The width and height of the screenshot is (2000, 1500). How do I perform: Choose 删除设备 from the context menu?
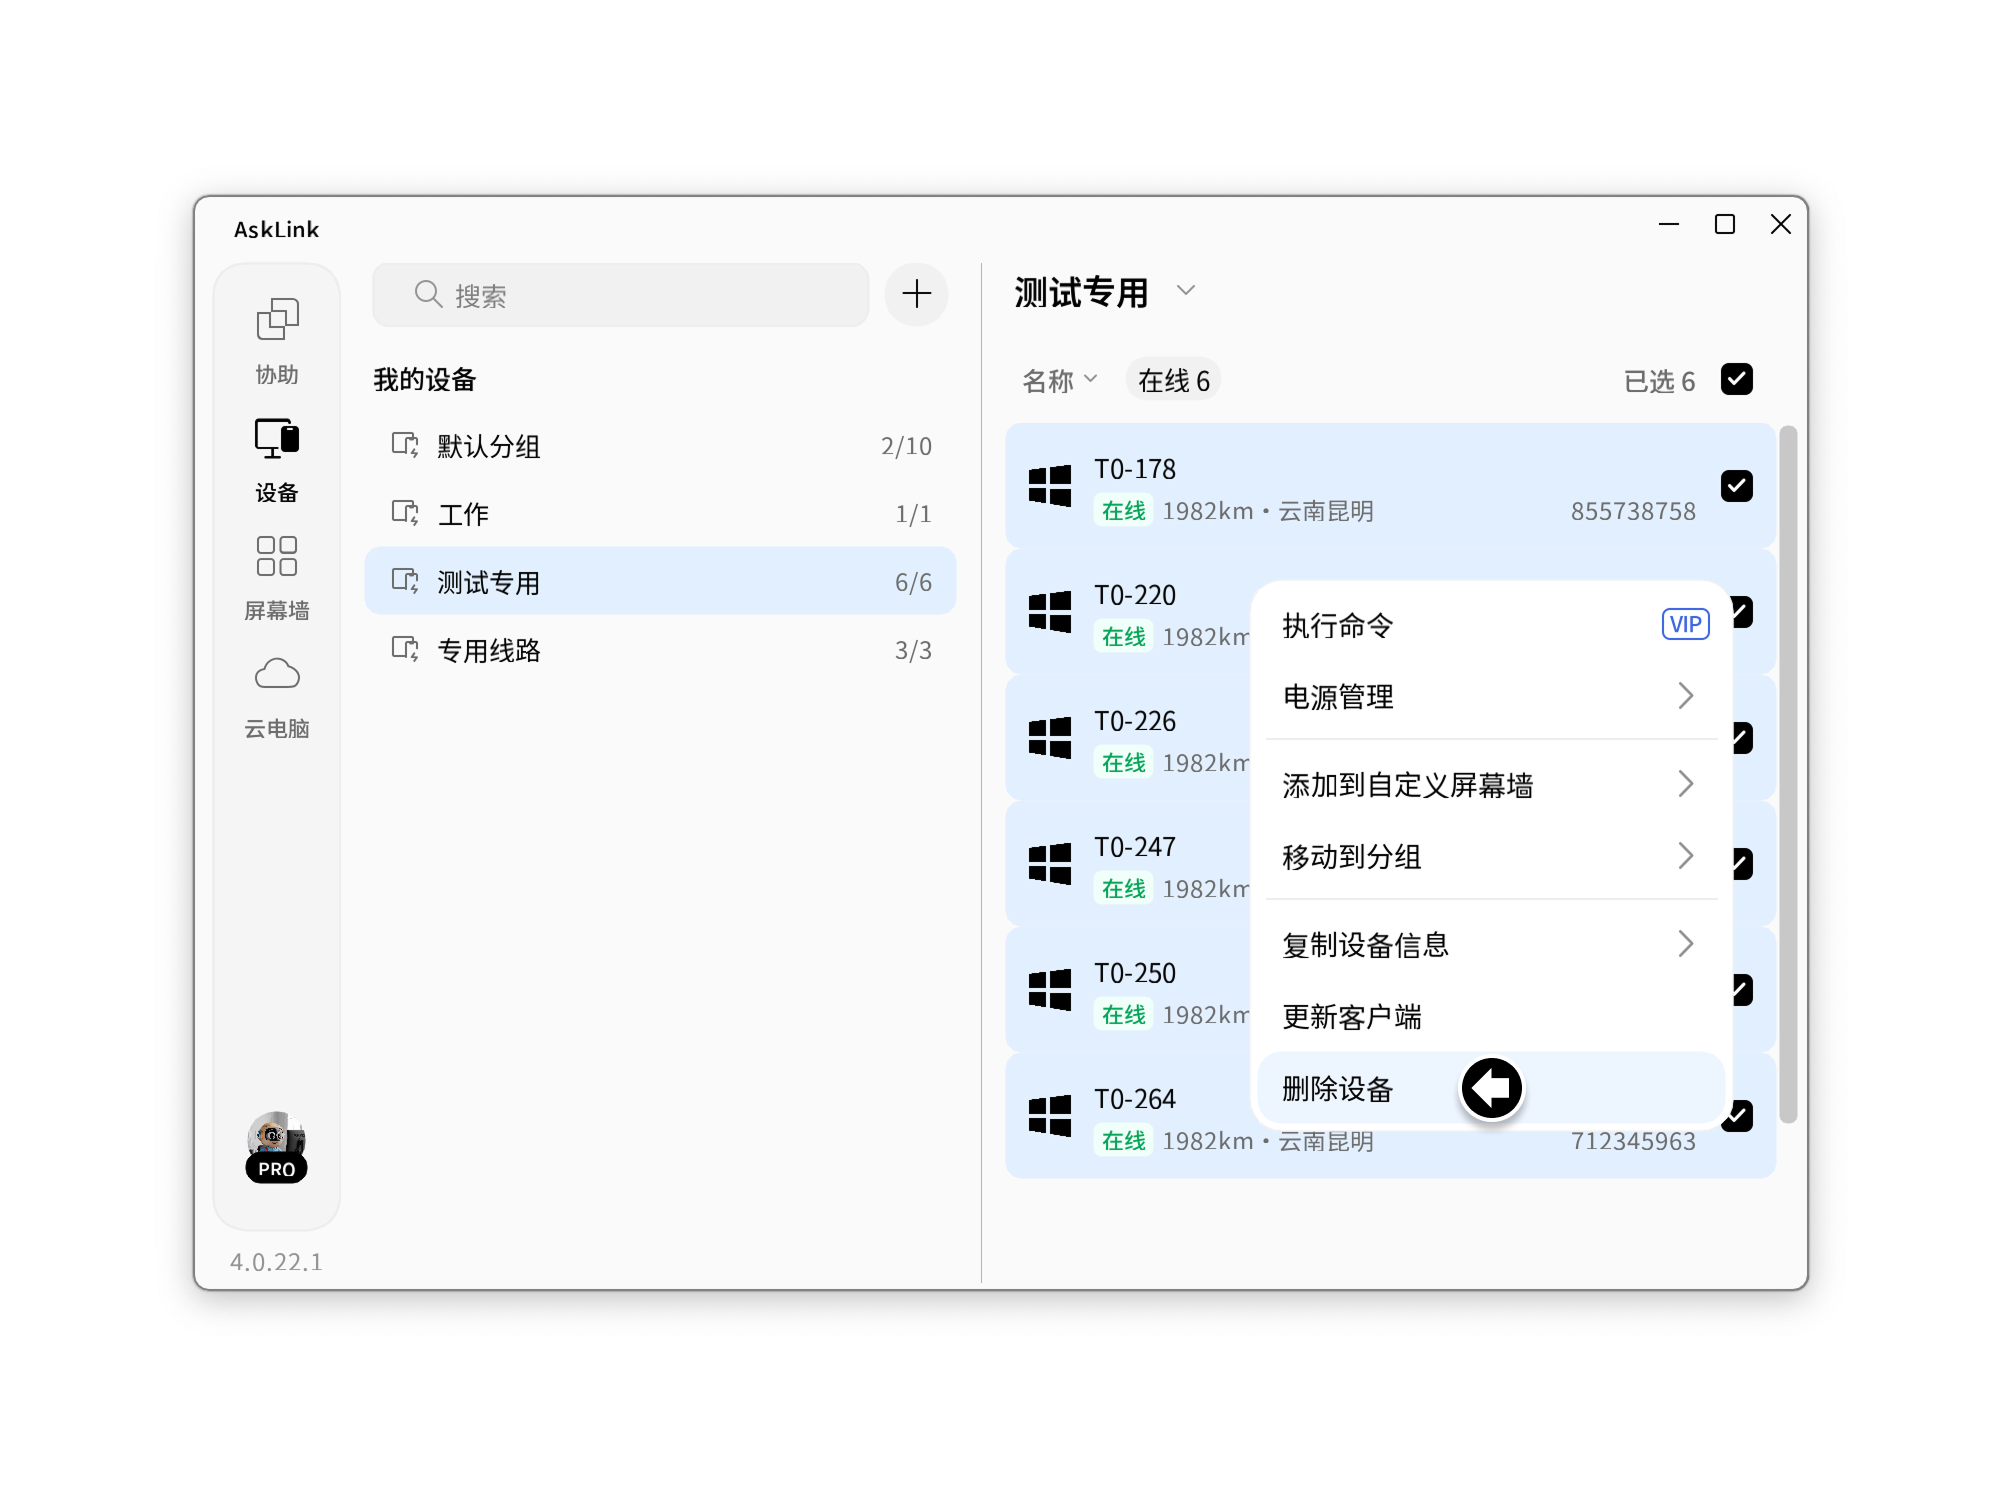pos(1340,1090)
